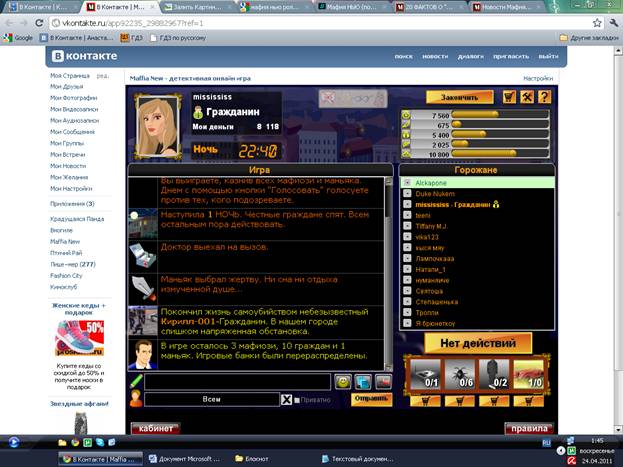Click the Закончить button
The width and height of the screenshot is (623, 467).
point(460,97)
